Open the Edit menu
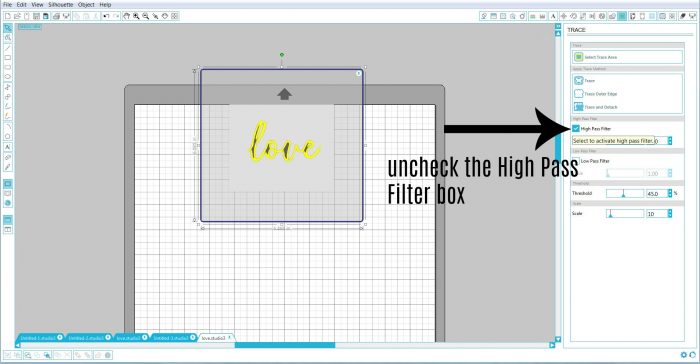The height and width of the screenshot is (364, 700). [x=21, y=4]
